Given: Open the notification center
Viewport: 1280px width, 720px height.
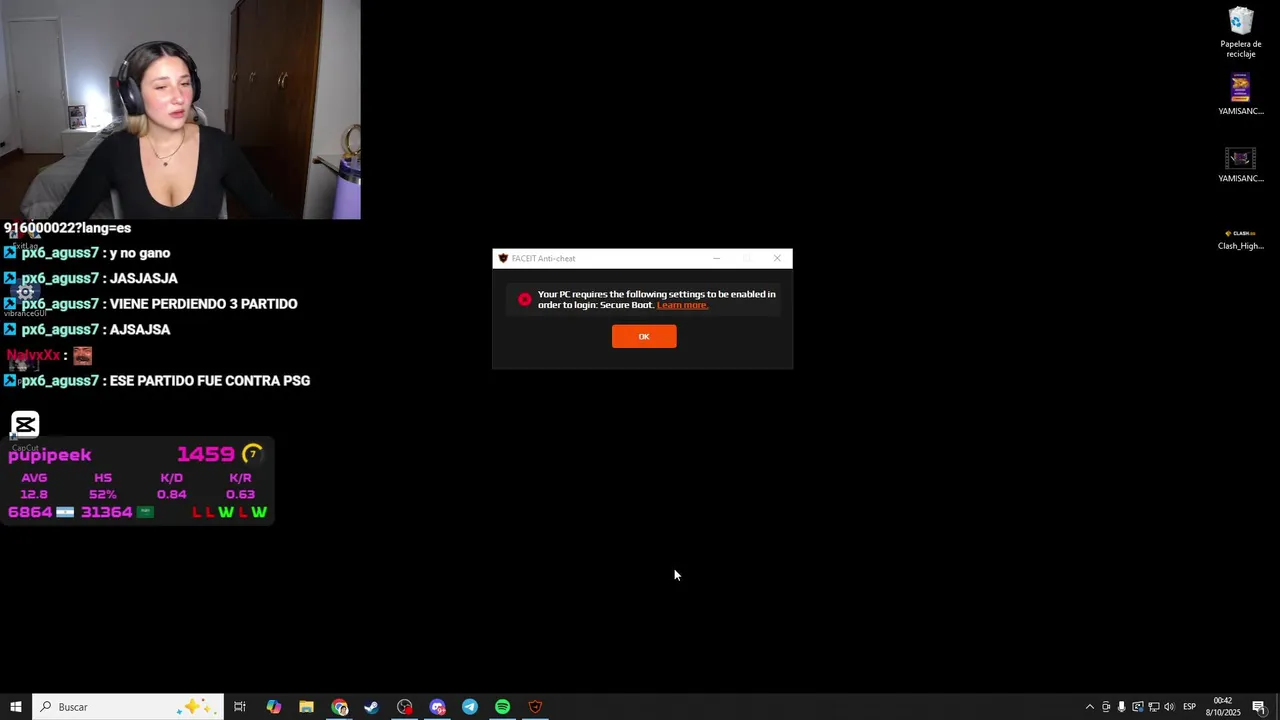Looking at the screenshot, I should pyautogui.click(x=1258, y=707).
